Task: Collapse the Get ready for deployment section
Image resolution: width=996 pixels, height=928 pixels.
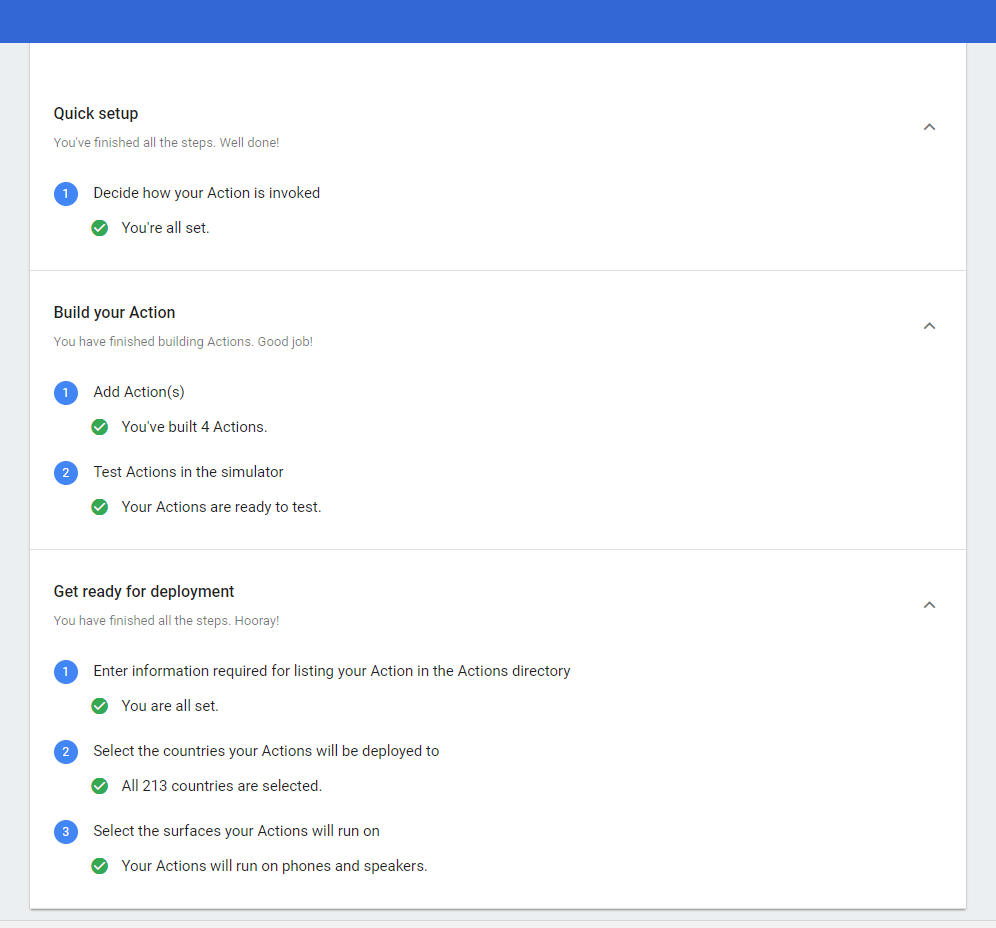Action: (929, 605)
